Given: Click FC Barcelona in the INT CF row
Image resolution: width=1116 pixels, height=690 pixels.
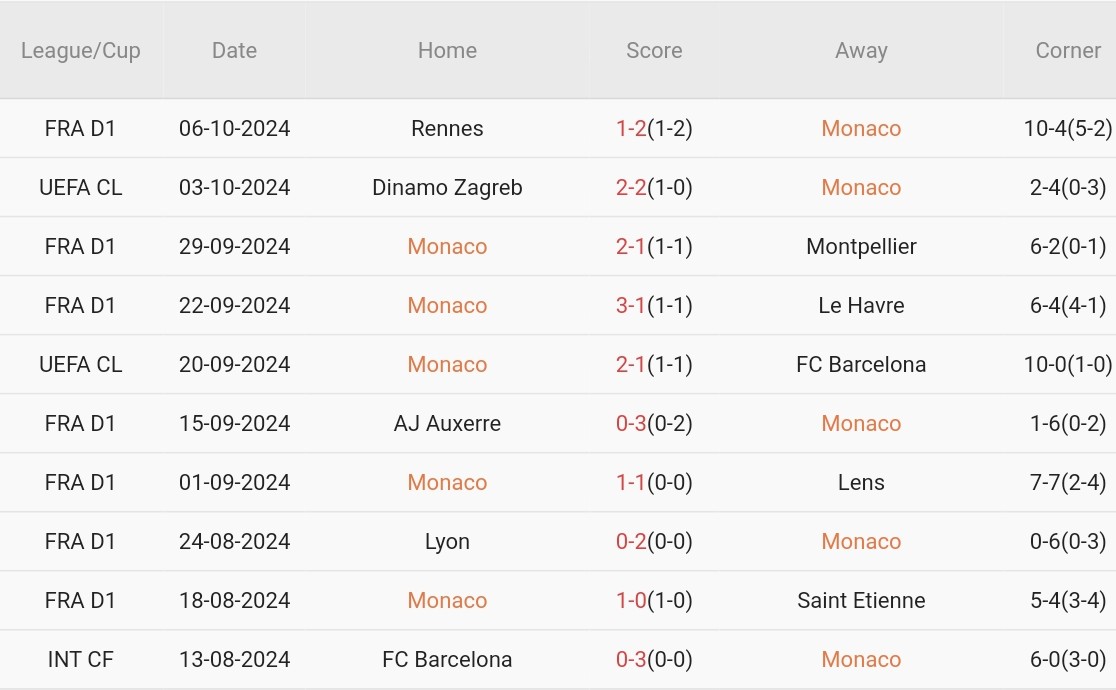Looking at the screenshot, I should pyautogui.click(x=447, y=659).
